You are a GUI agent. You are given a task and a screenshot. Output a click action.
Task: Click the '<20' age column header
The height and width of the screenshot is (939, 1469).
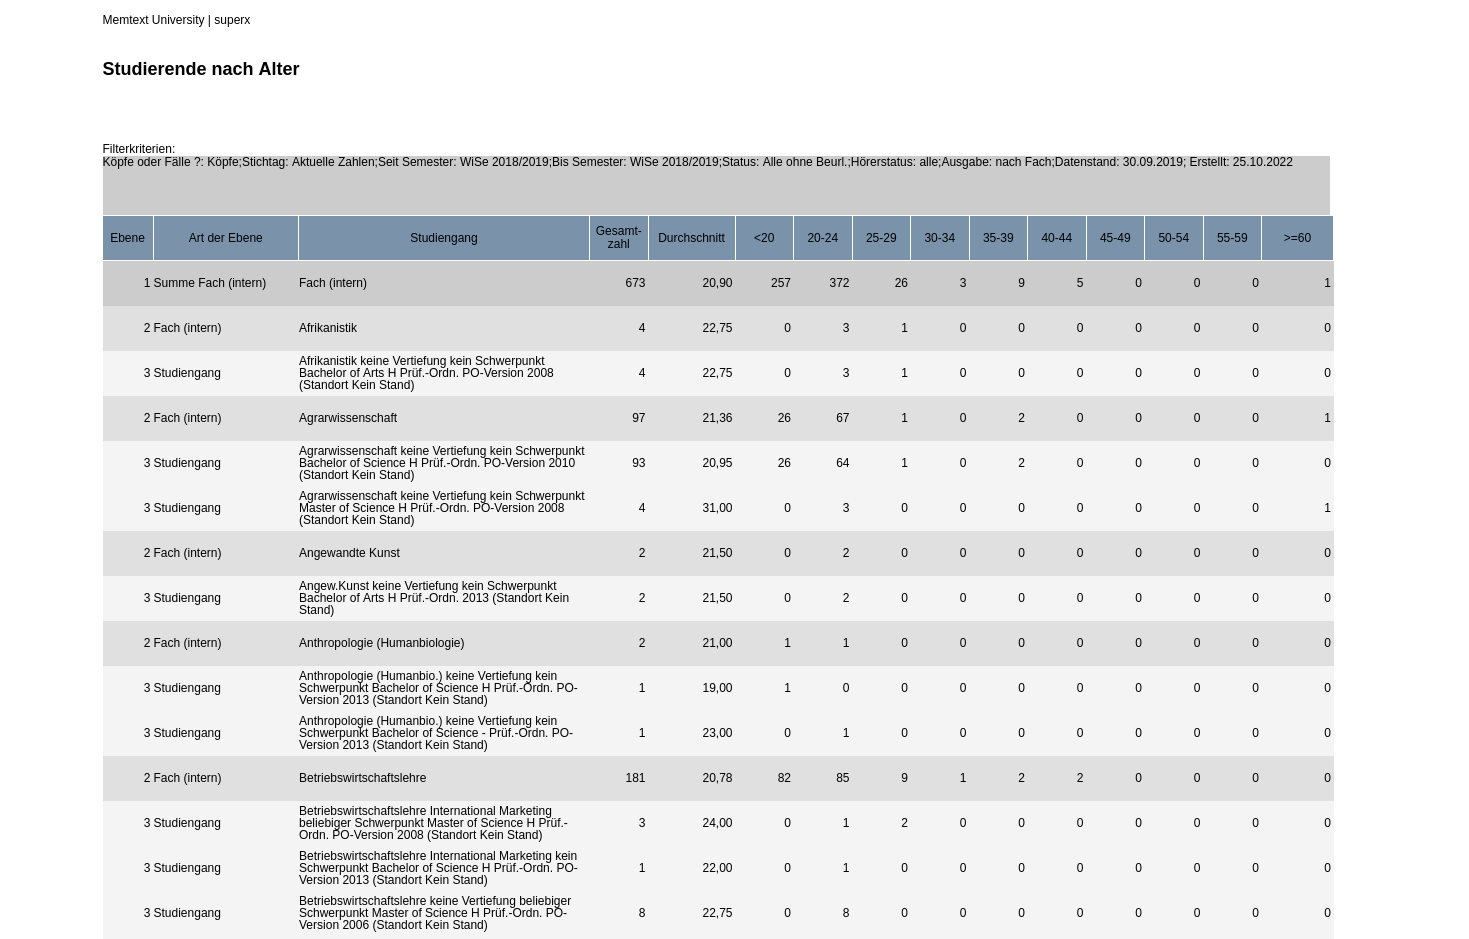pyautogui.click(x=764, y=238)
